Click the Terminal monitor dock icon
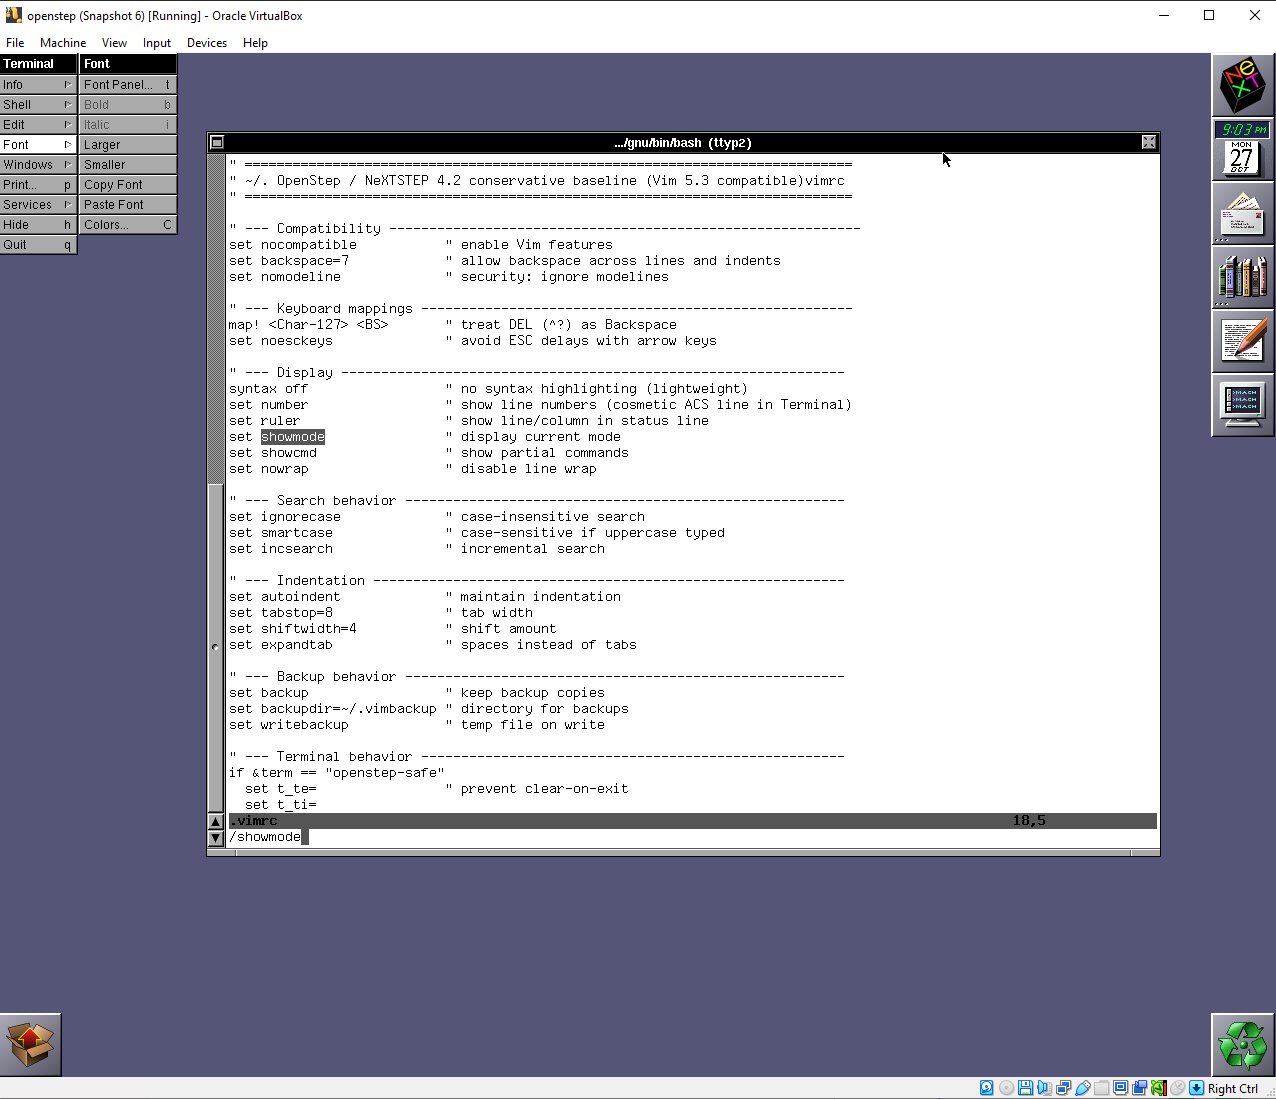 [1242, 404]
